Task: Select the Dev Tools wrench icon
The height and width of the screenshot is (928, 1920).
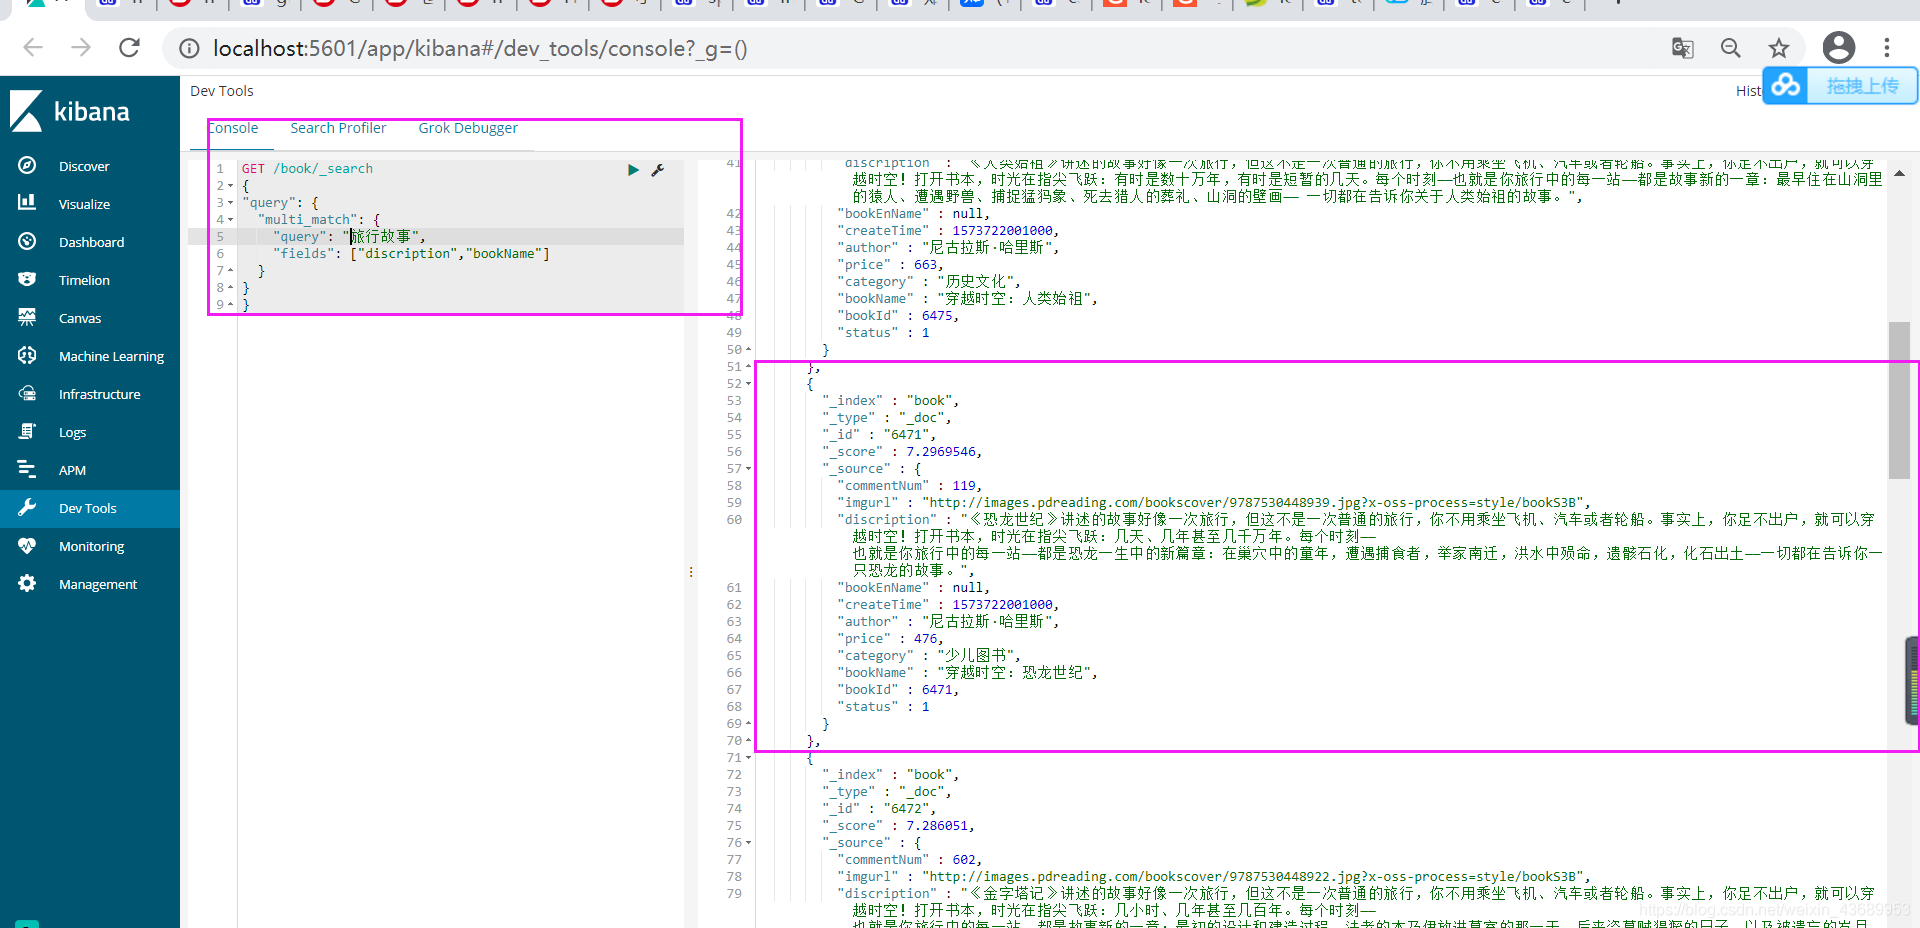Action: coord(27,507)
